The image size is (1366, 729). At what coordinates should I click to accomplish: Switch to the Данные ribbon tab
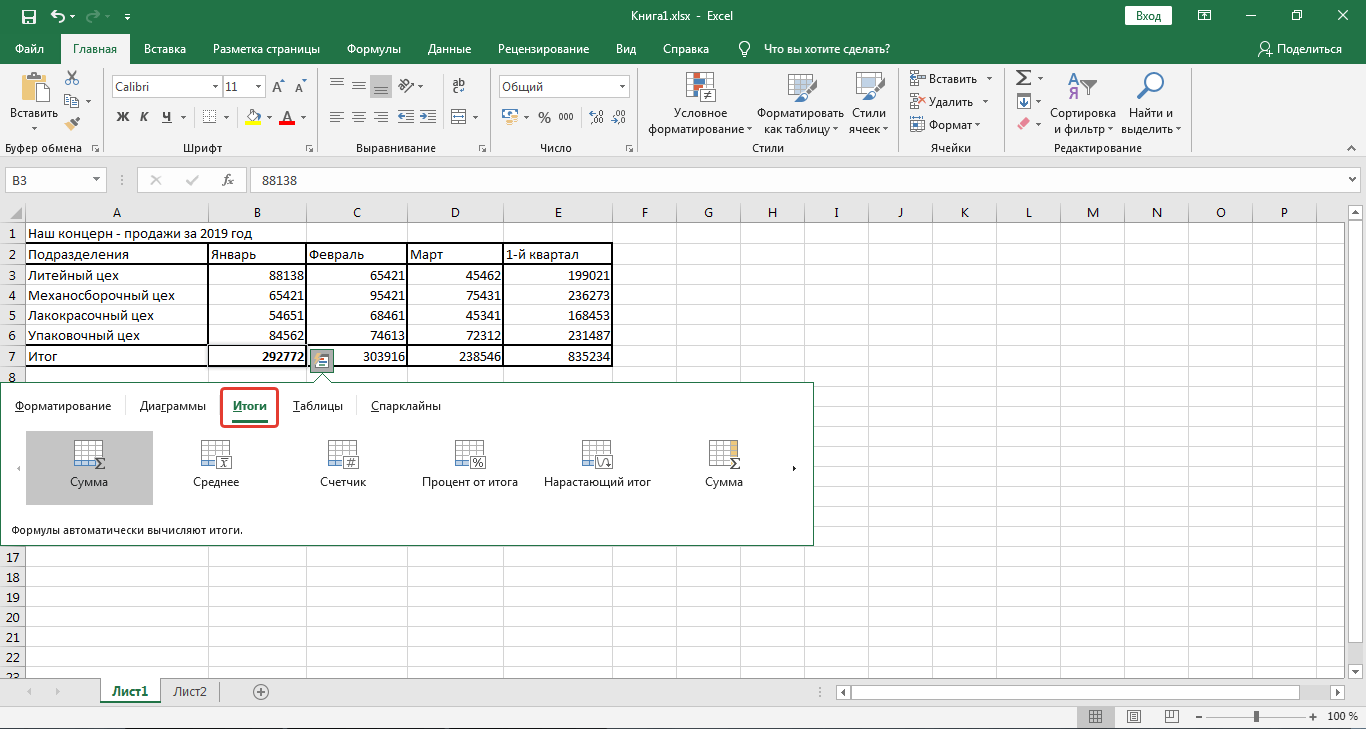449,49
